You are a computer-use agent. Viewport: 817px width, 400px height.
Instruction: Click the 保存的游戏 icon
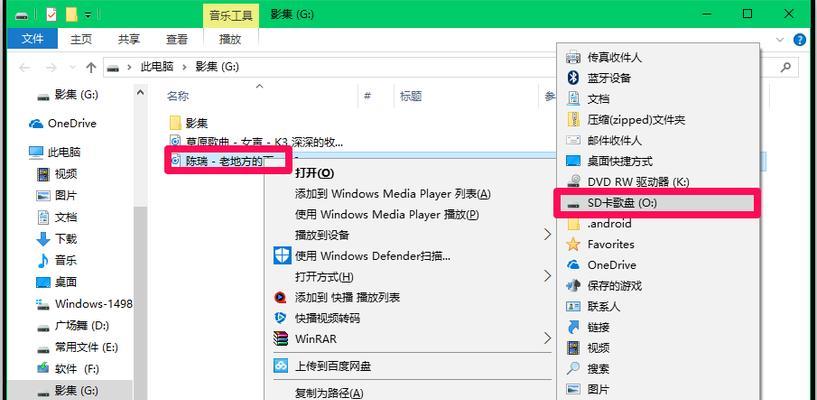tap(573, 286)
